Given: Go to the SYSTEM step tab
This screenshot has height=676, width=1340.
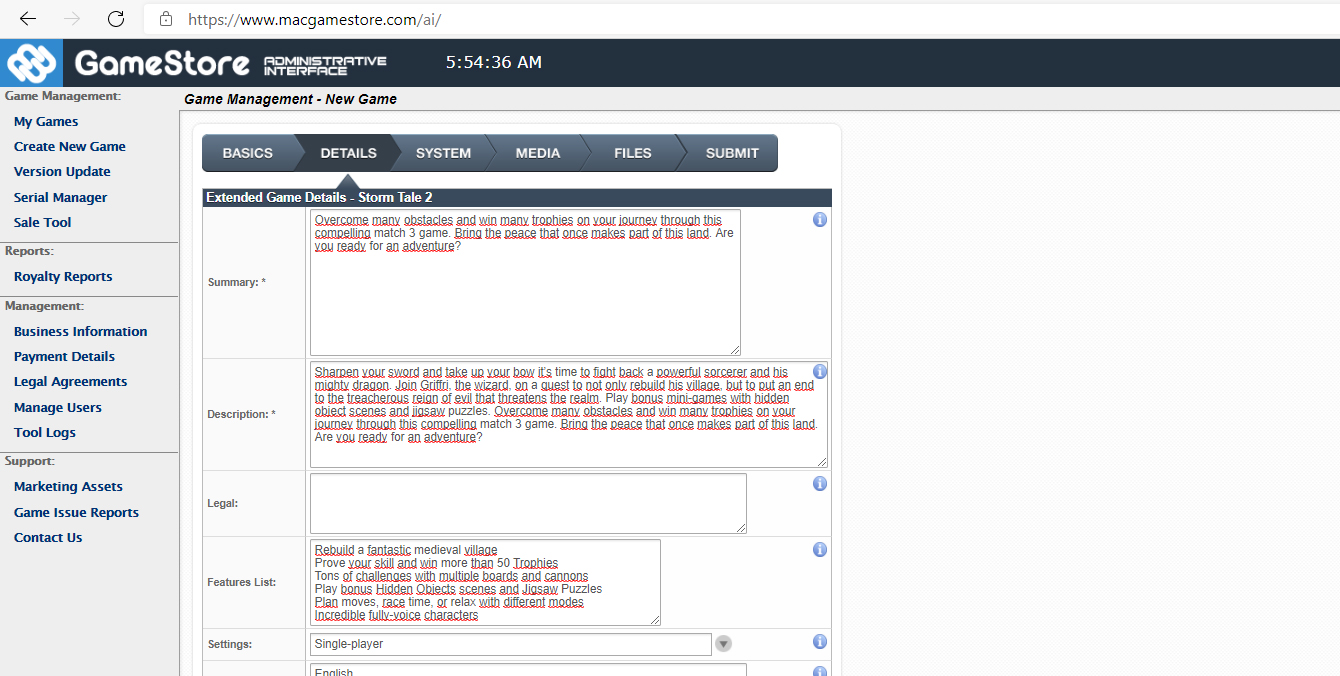Looking at the screenshot, I should (x=443, y=153).
